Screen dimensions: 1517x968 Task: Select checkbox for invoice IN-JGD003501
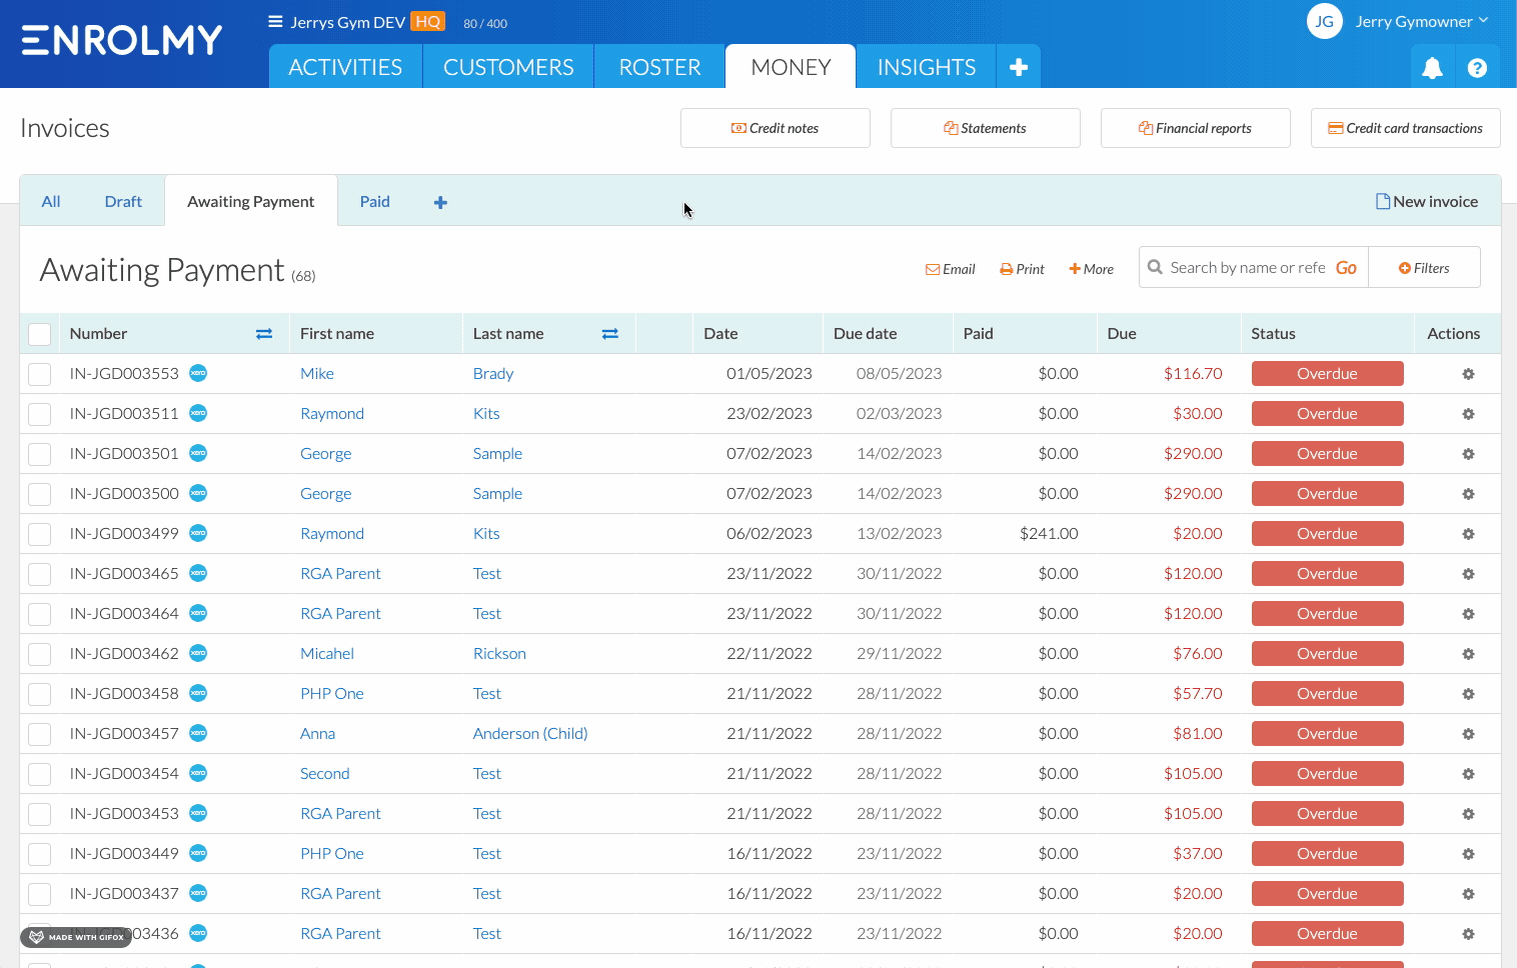coord(40,454)
